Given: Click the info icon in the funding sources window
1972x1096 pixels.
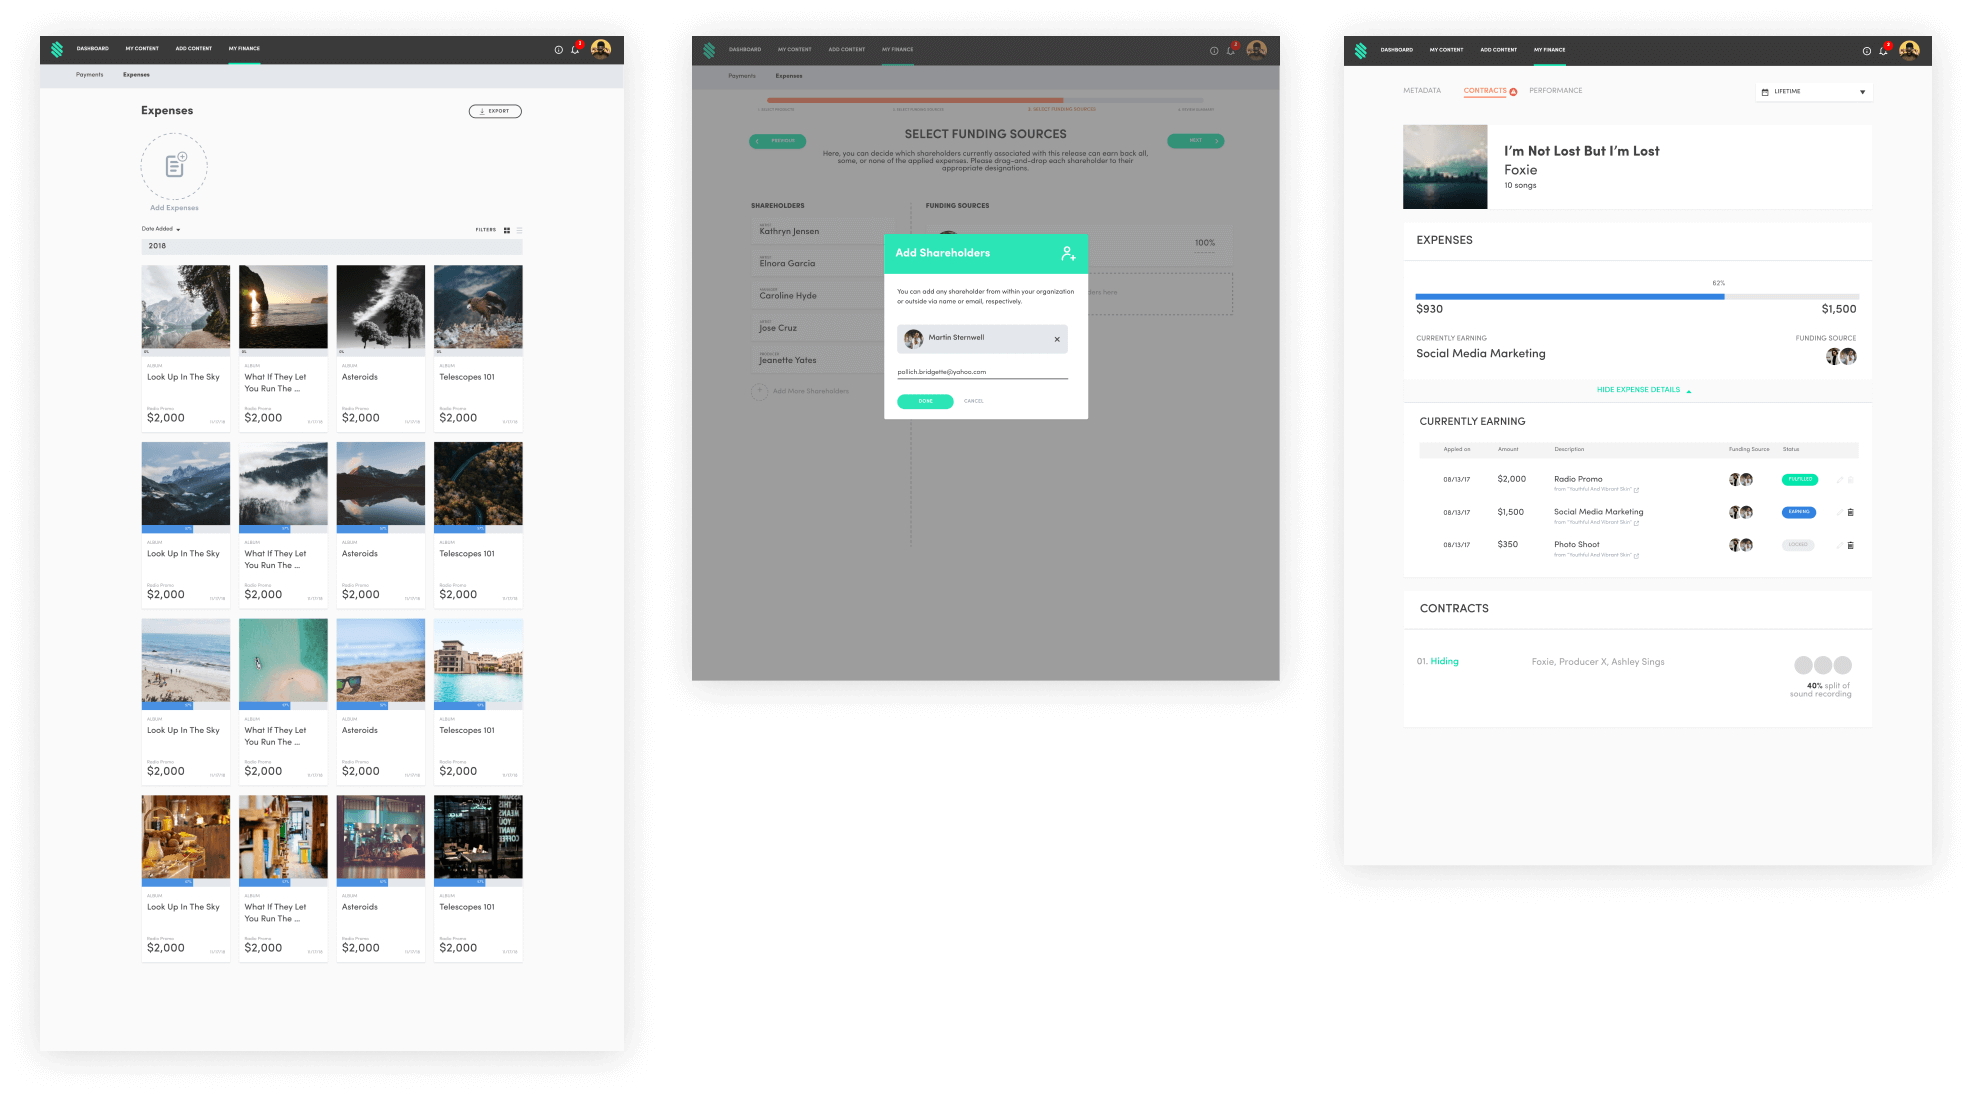Looking at the screenshot, I should tap(1214, 51).
